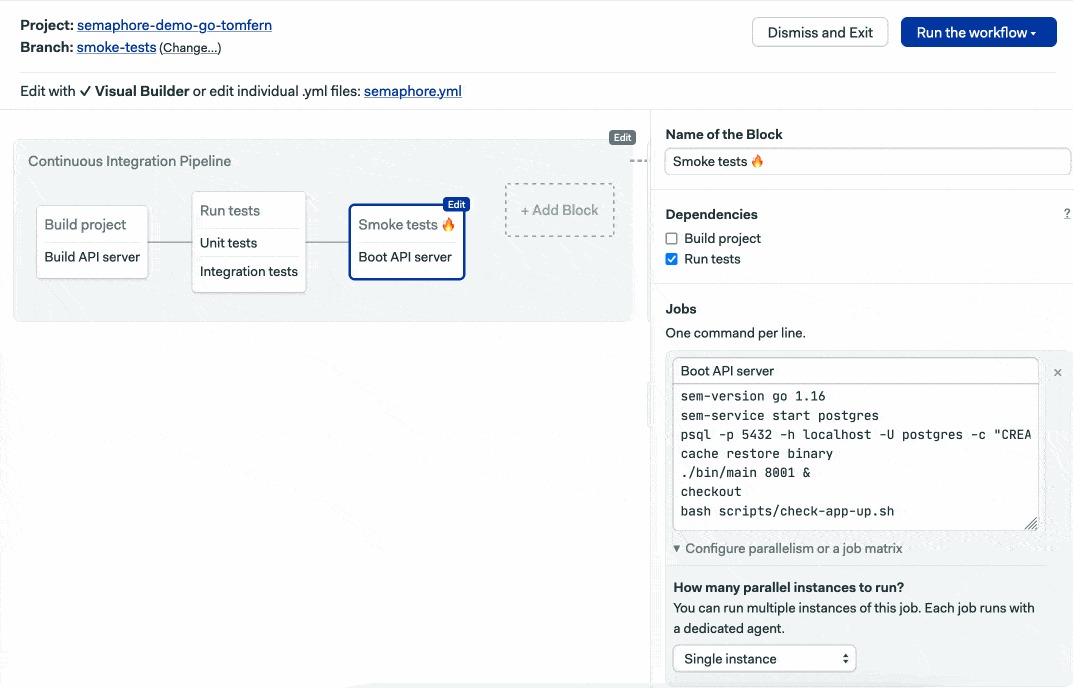The width and height of the screenshot is (1073, 688).
Task: Click the 'cache restore binary' command line
Action: [x=757, y=454]
